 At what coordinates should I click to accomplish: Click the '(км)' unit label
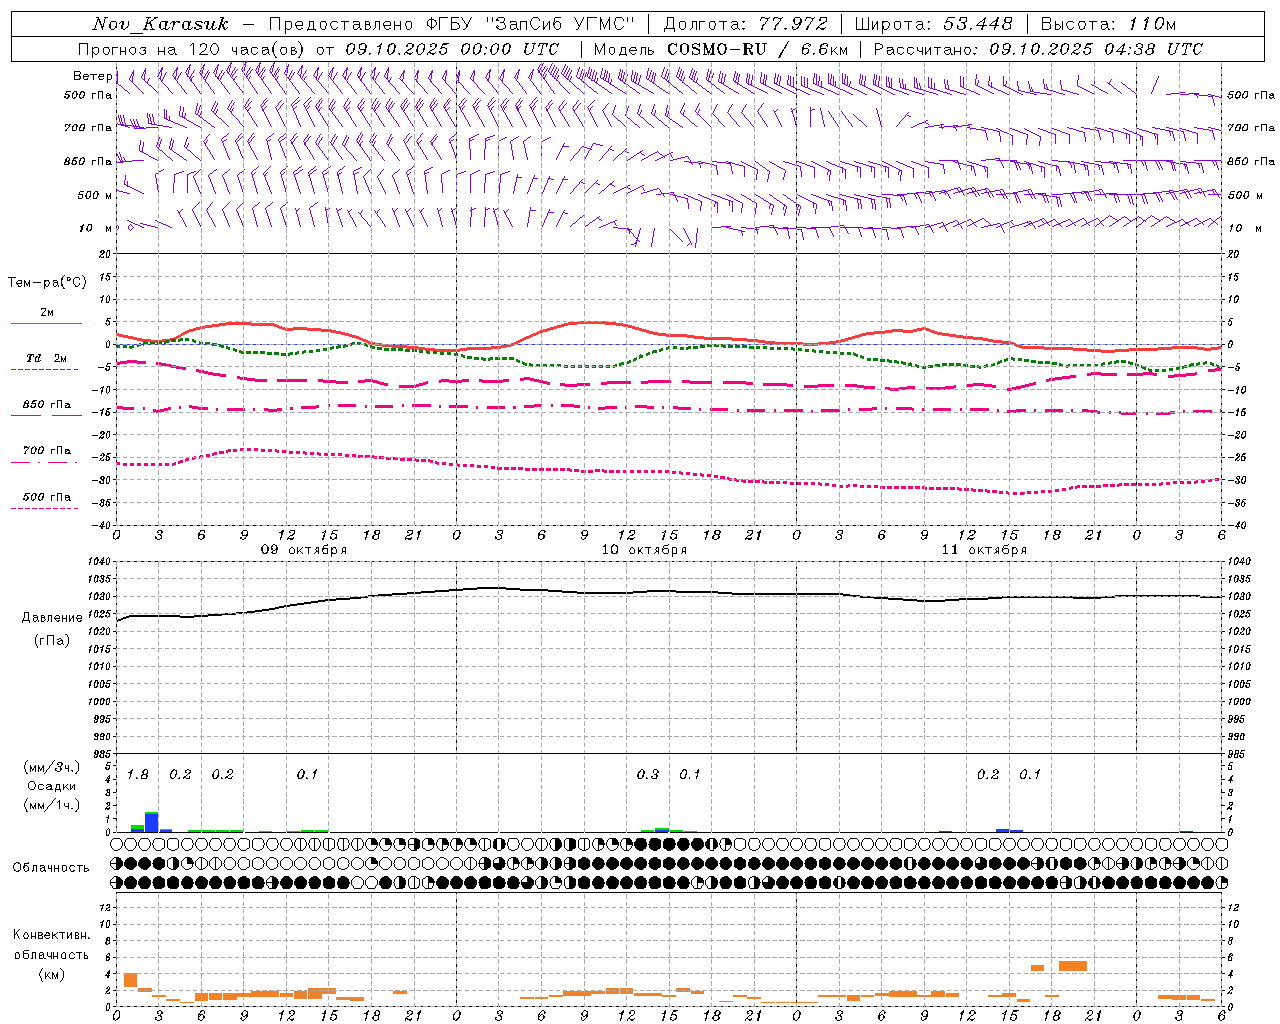coord(52,974)
